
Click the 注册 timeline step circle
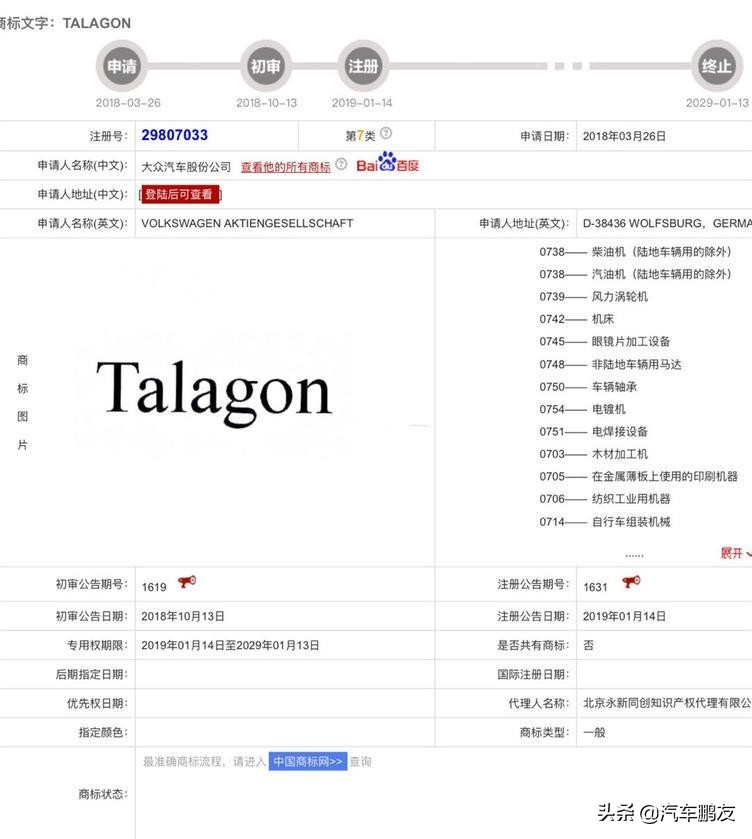[x=363, y=66]
